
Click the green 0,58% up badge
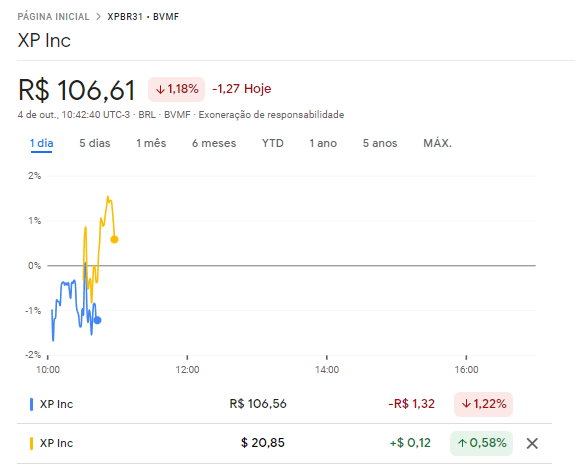coord(481,443)
